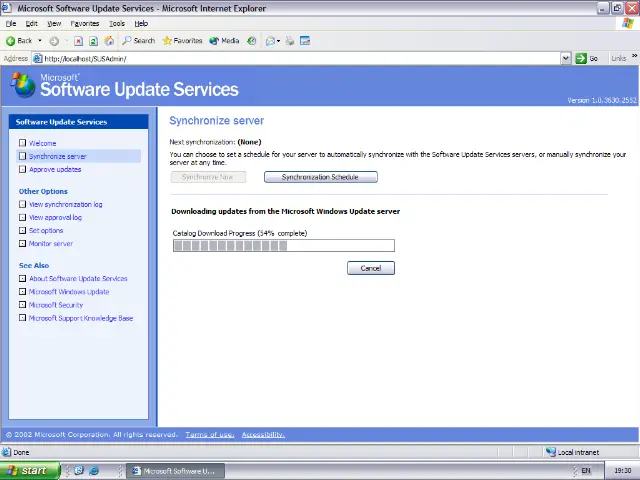Click the Mail envelope icon
The image size is (640, 480).
click(270, 41)
